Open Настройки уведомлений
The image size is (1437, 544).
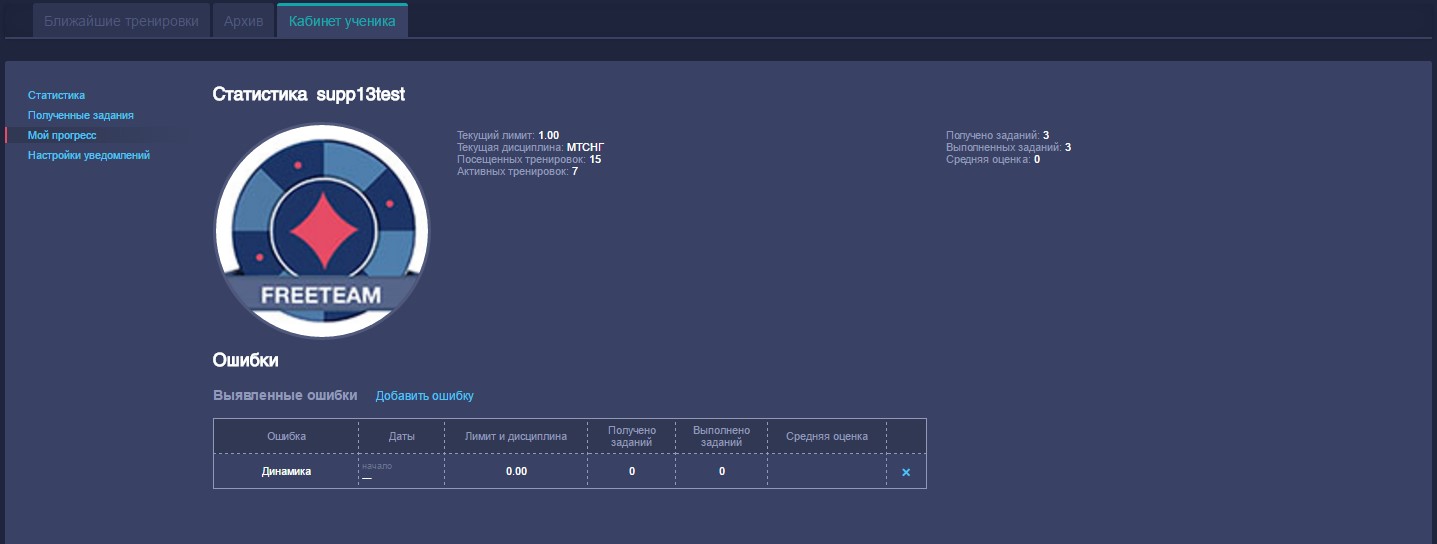tap(89, 155)
